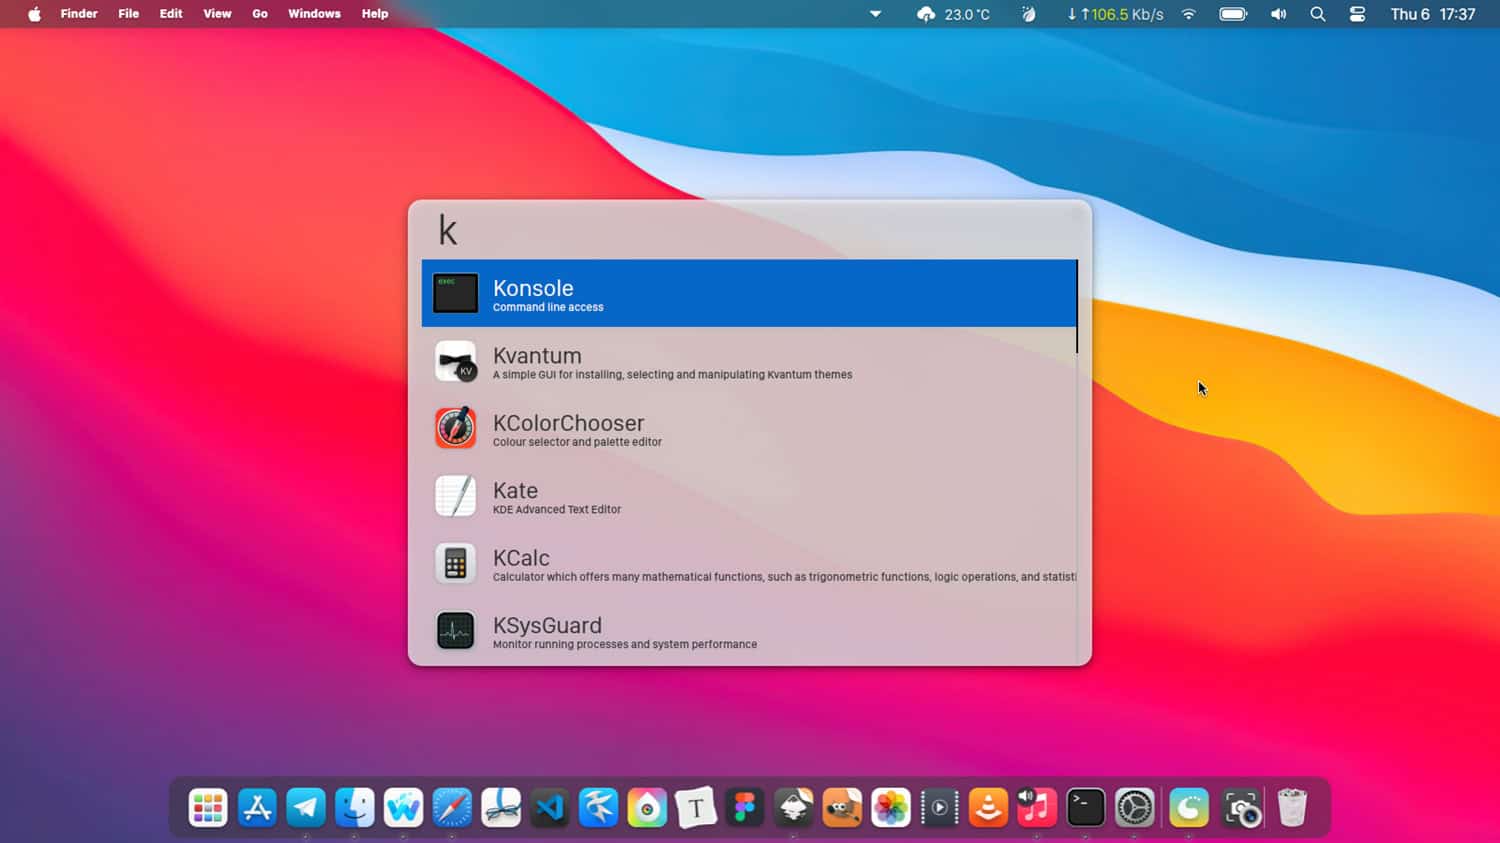Open the Edit menu

pos(171,14)
